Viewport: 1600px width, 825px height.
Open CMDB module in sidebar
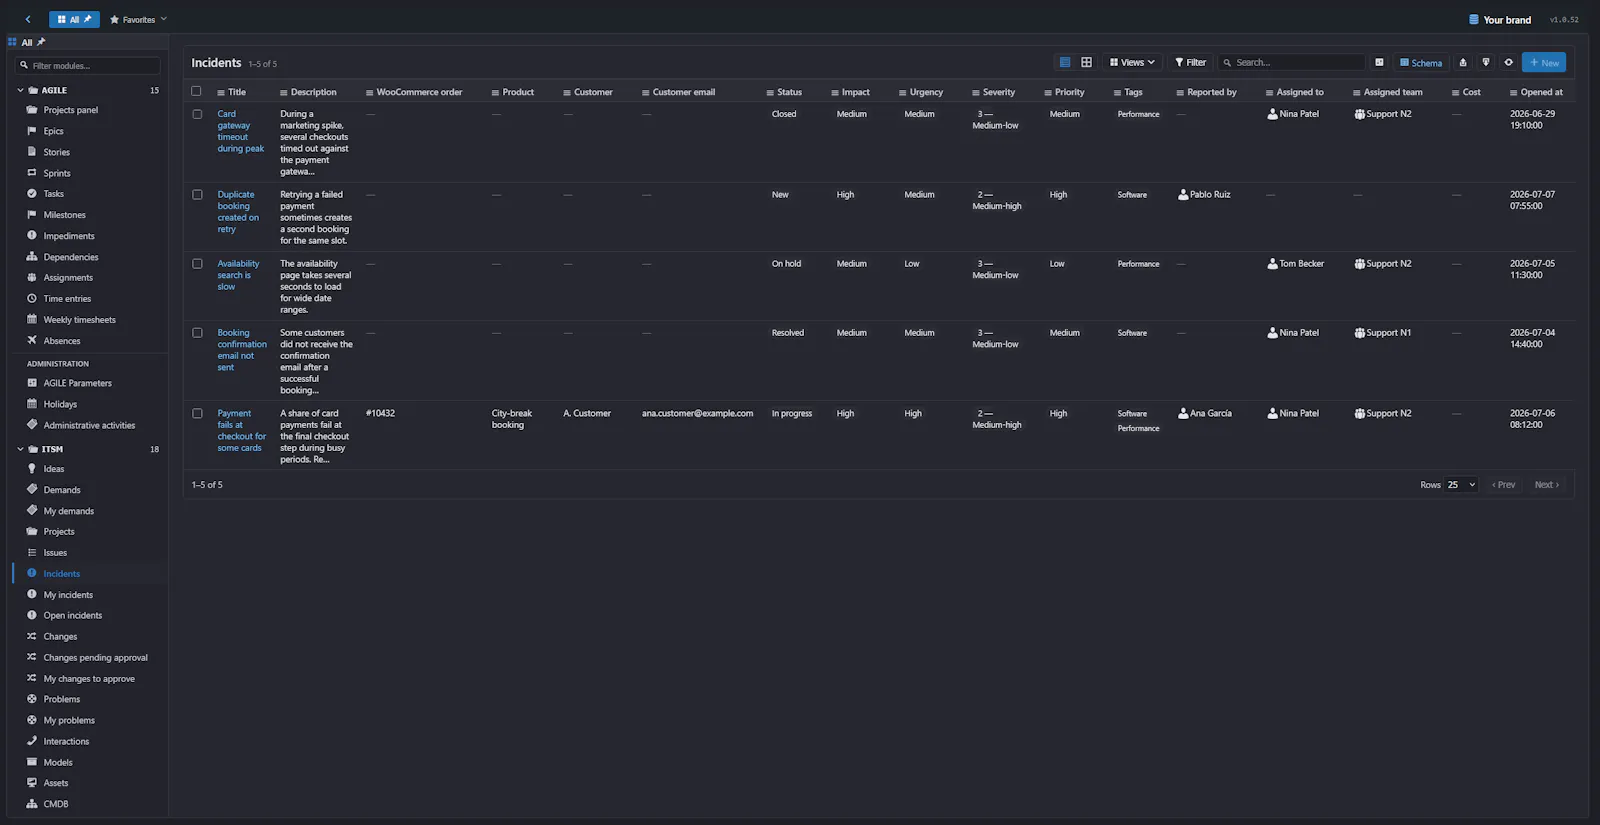pyautogui.click(x=55, y=805)
